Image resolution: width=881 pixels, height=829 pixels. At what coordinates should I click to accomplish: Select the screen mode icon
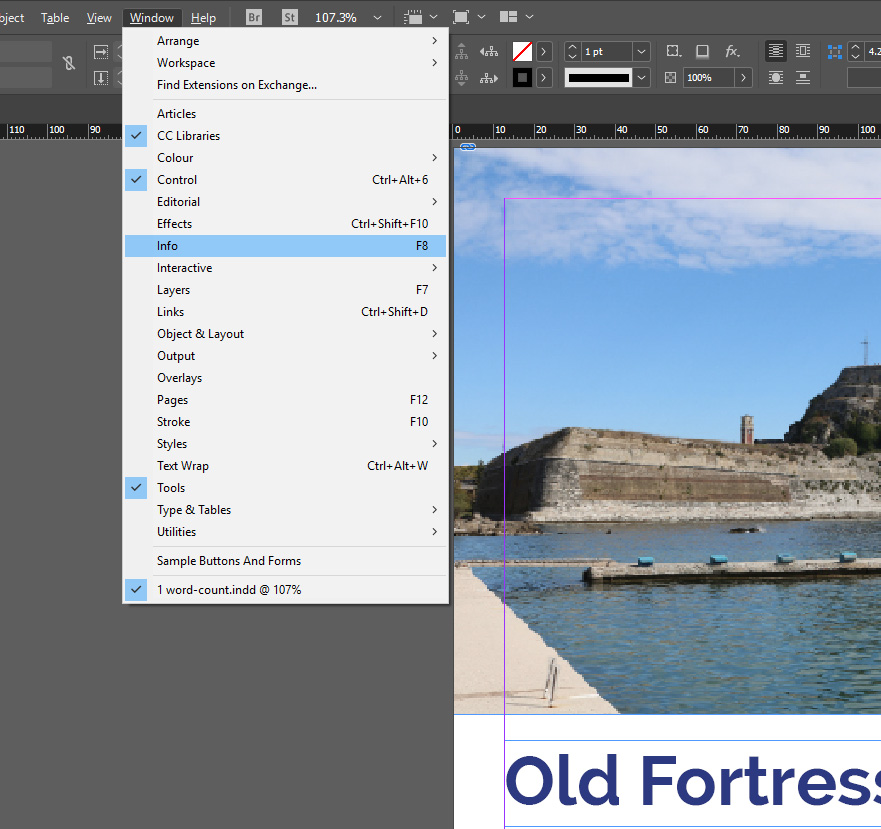(462, 16)
